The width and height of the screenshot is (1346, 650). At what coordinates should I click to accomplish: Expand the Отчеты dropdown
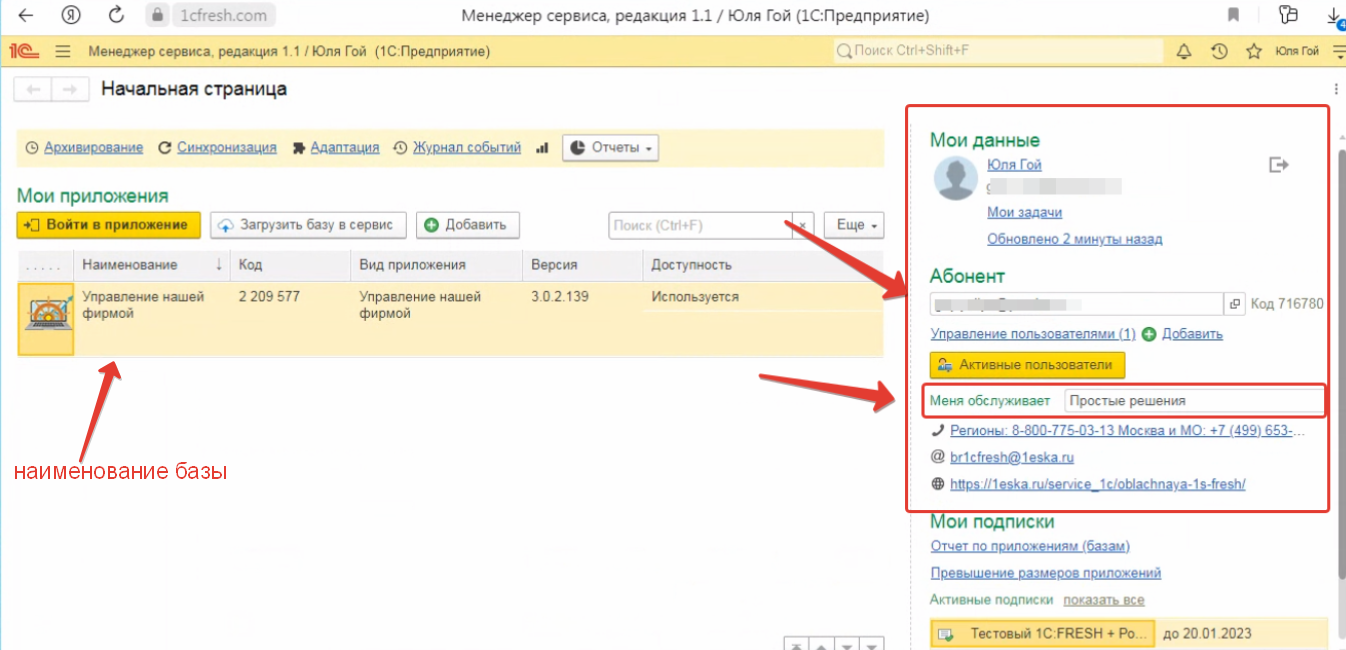point(610,148)
